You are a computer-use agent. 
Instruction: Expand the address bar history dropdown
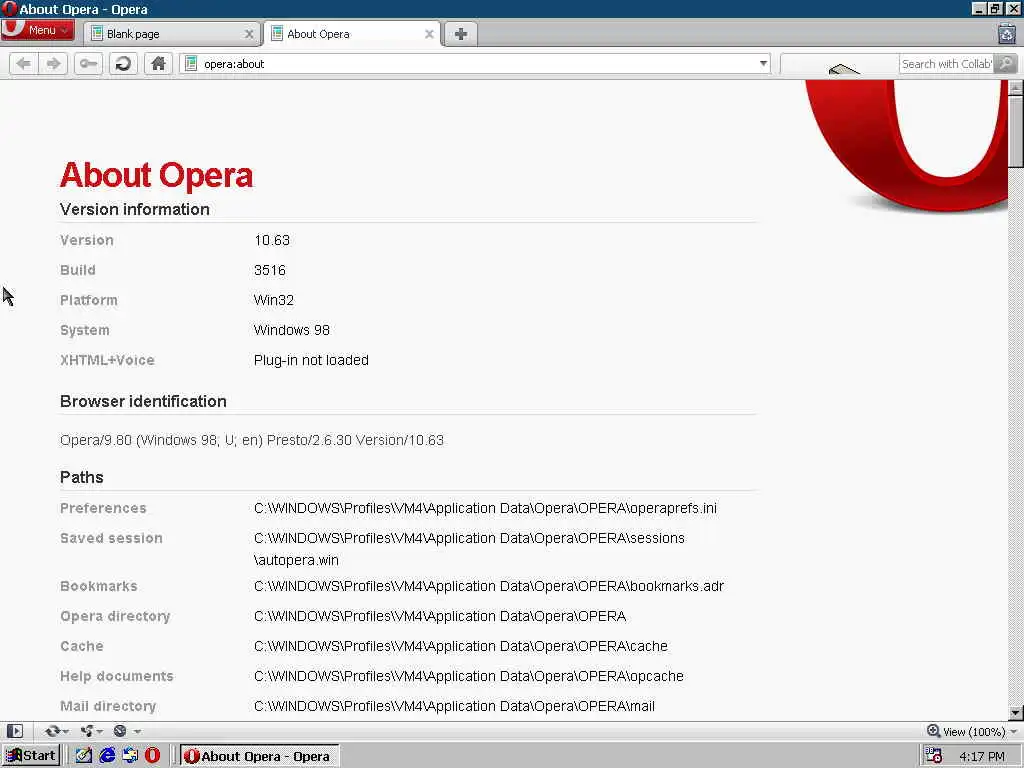pyautogui.click(x=763, y=63)
